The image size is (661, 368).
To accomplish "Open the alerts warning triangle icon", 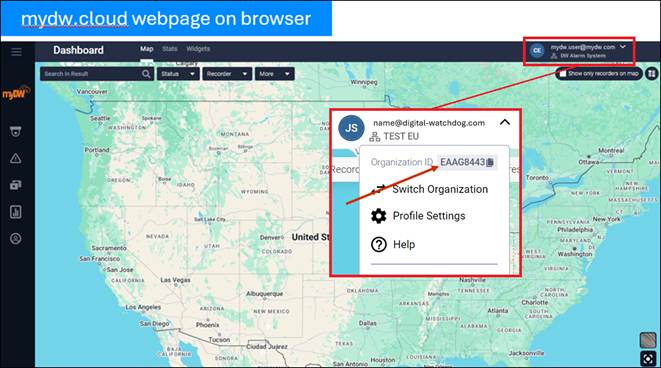I will coord(16,158).
